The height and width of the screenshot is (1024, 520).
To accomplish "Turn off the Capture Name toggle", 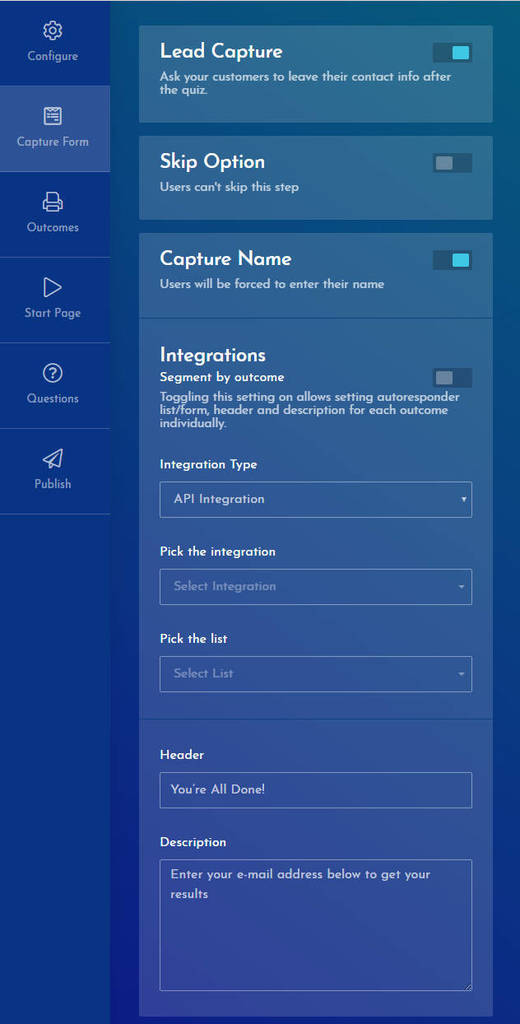I will coord(452,261).
